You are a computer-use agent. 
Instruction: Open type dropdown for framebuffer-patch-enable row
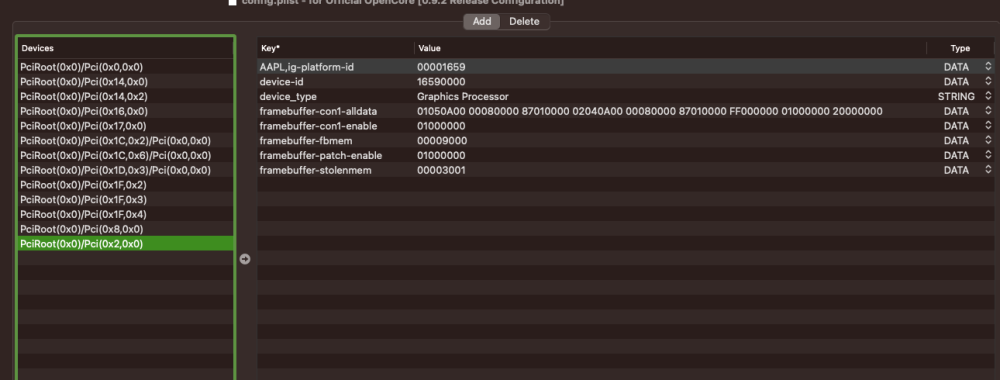pos(988,155)
